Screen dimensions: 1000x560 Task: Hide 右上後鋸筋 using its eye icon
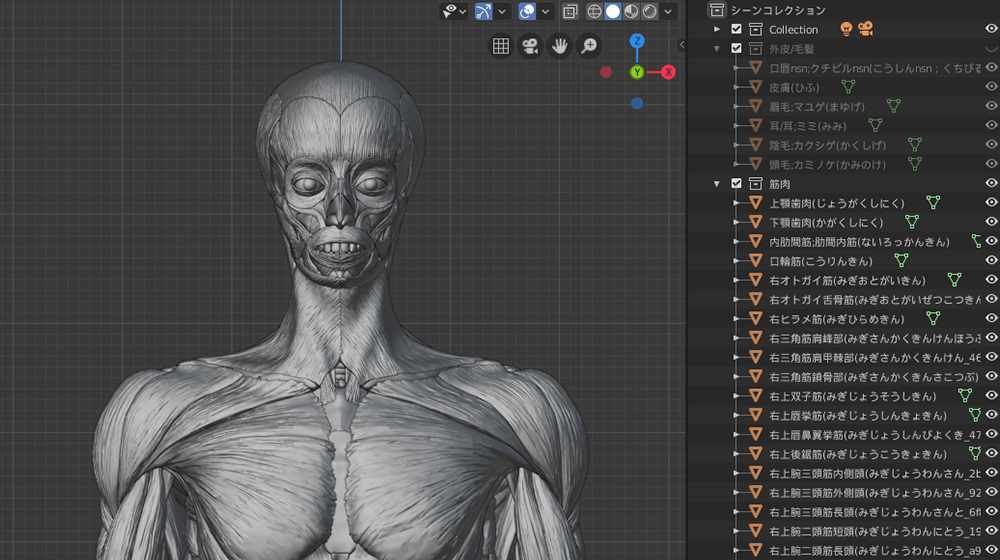[x=991, y=453]
